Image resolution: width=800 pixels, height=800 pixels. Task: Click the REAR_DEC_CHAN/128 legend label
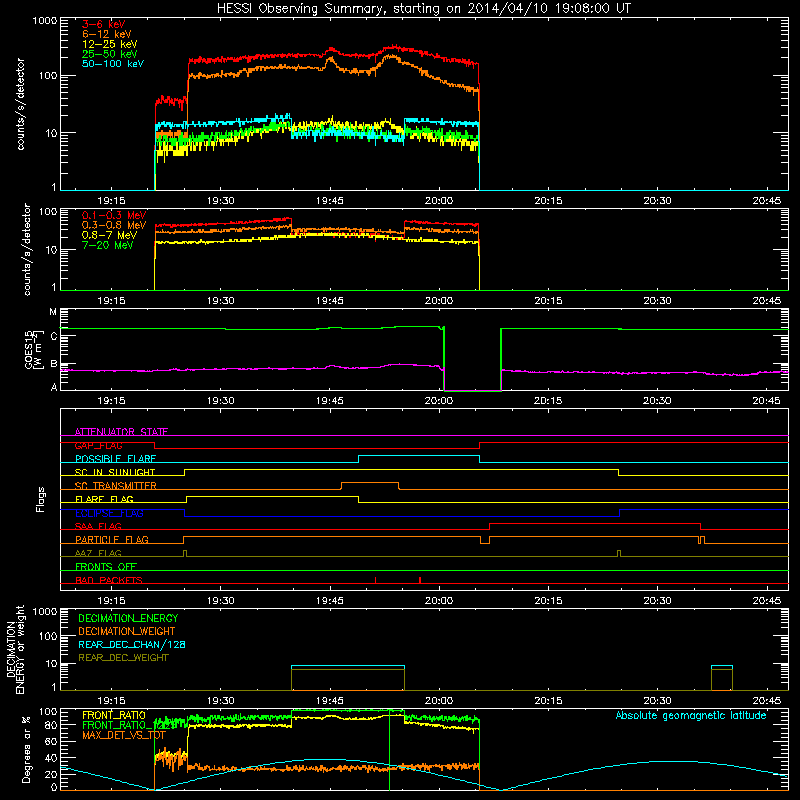pos(132,644)
